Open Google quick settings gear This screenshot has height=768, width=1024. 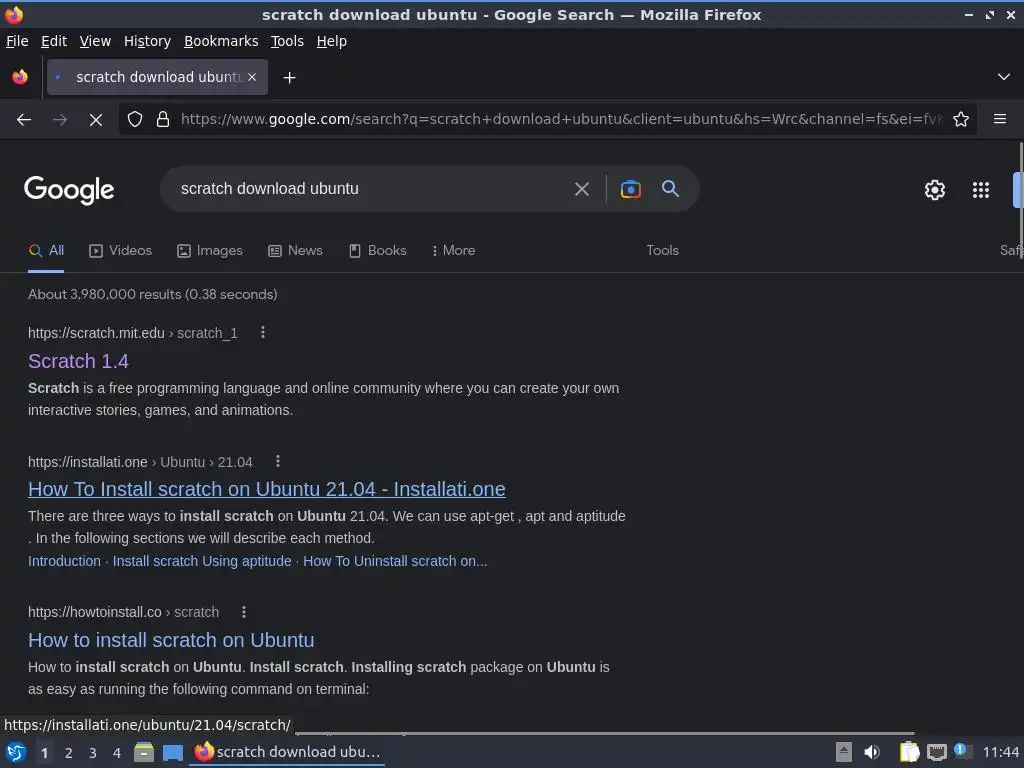click(935, 190)
